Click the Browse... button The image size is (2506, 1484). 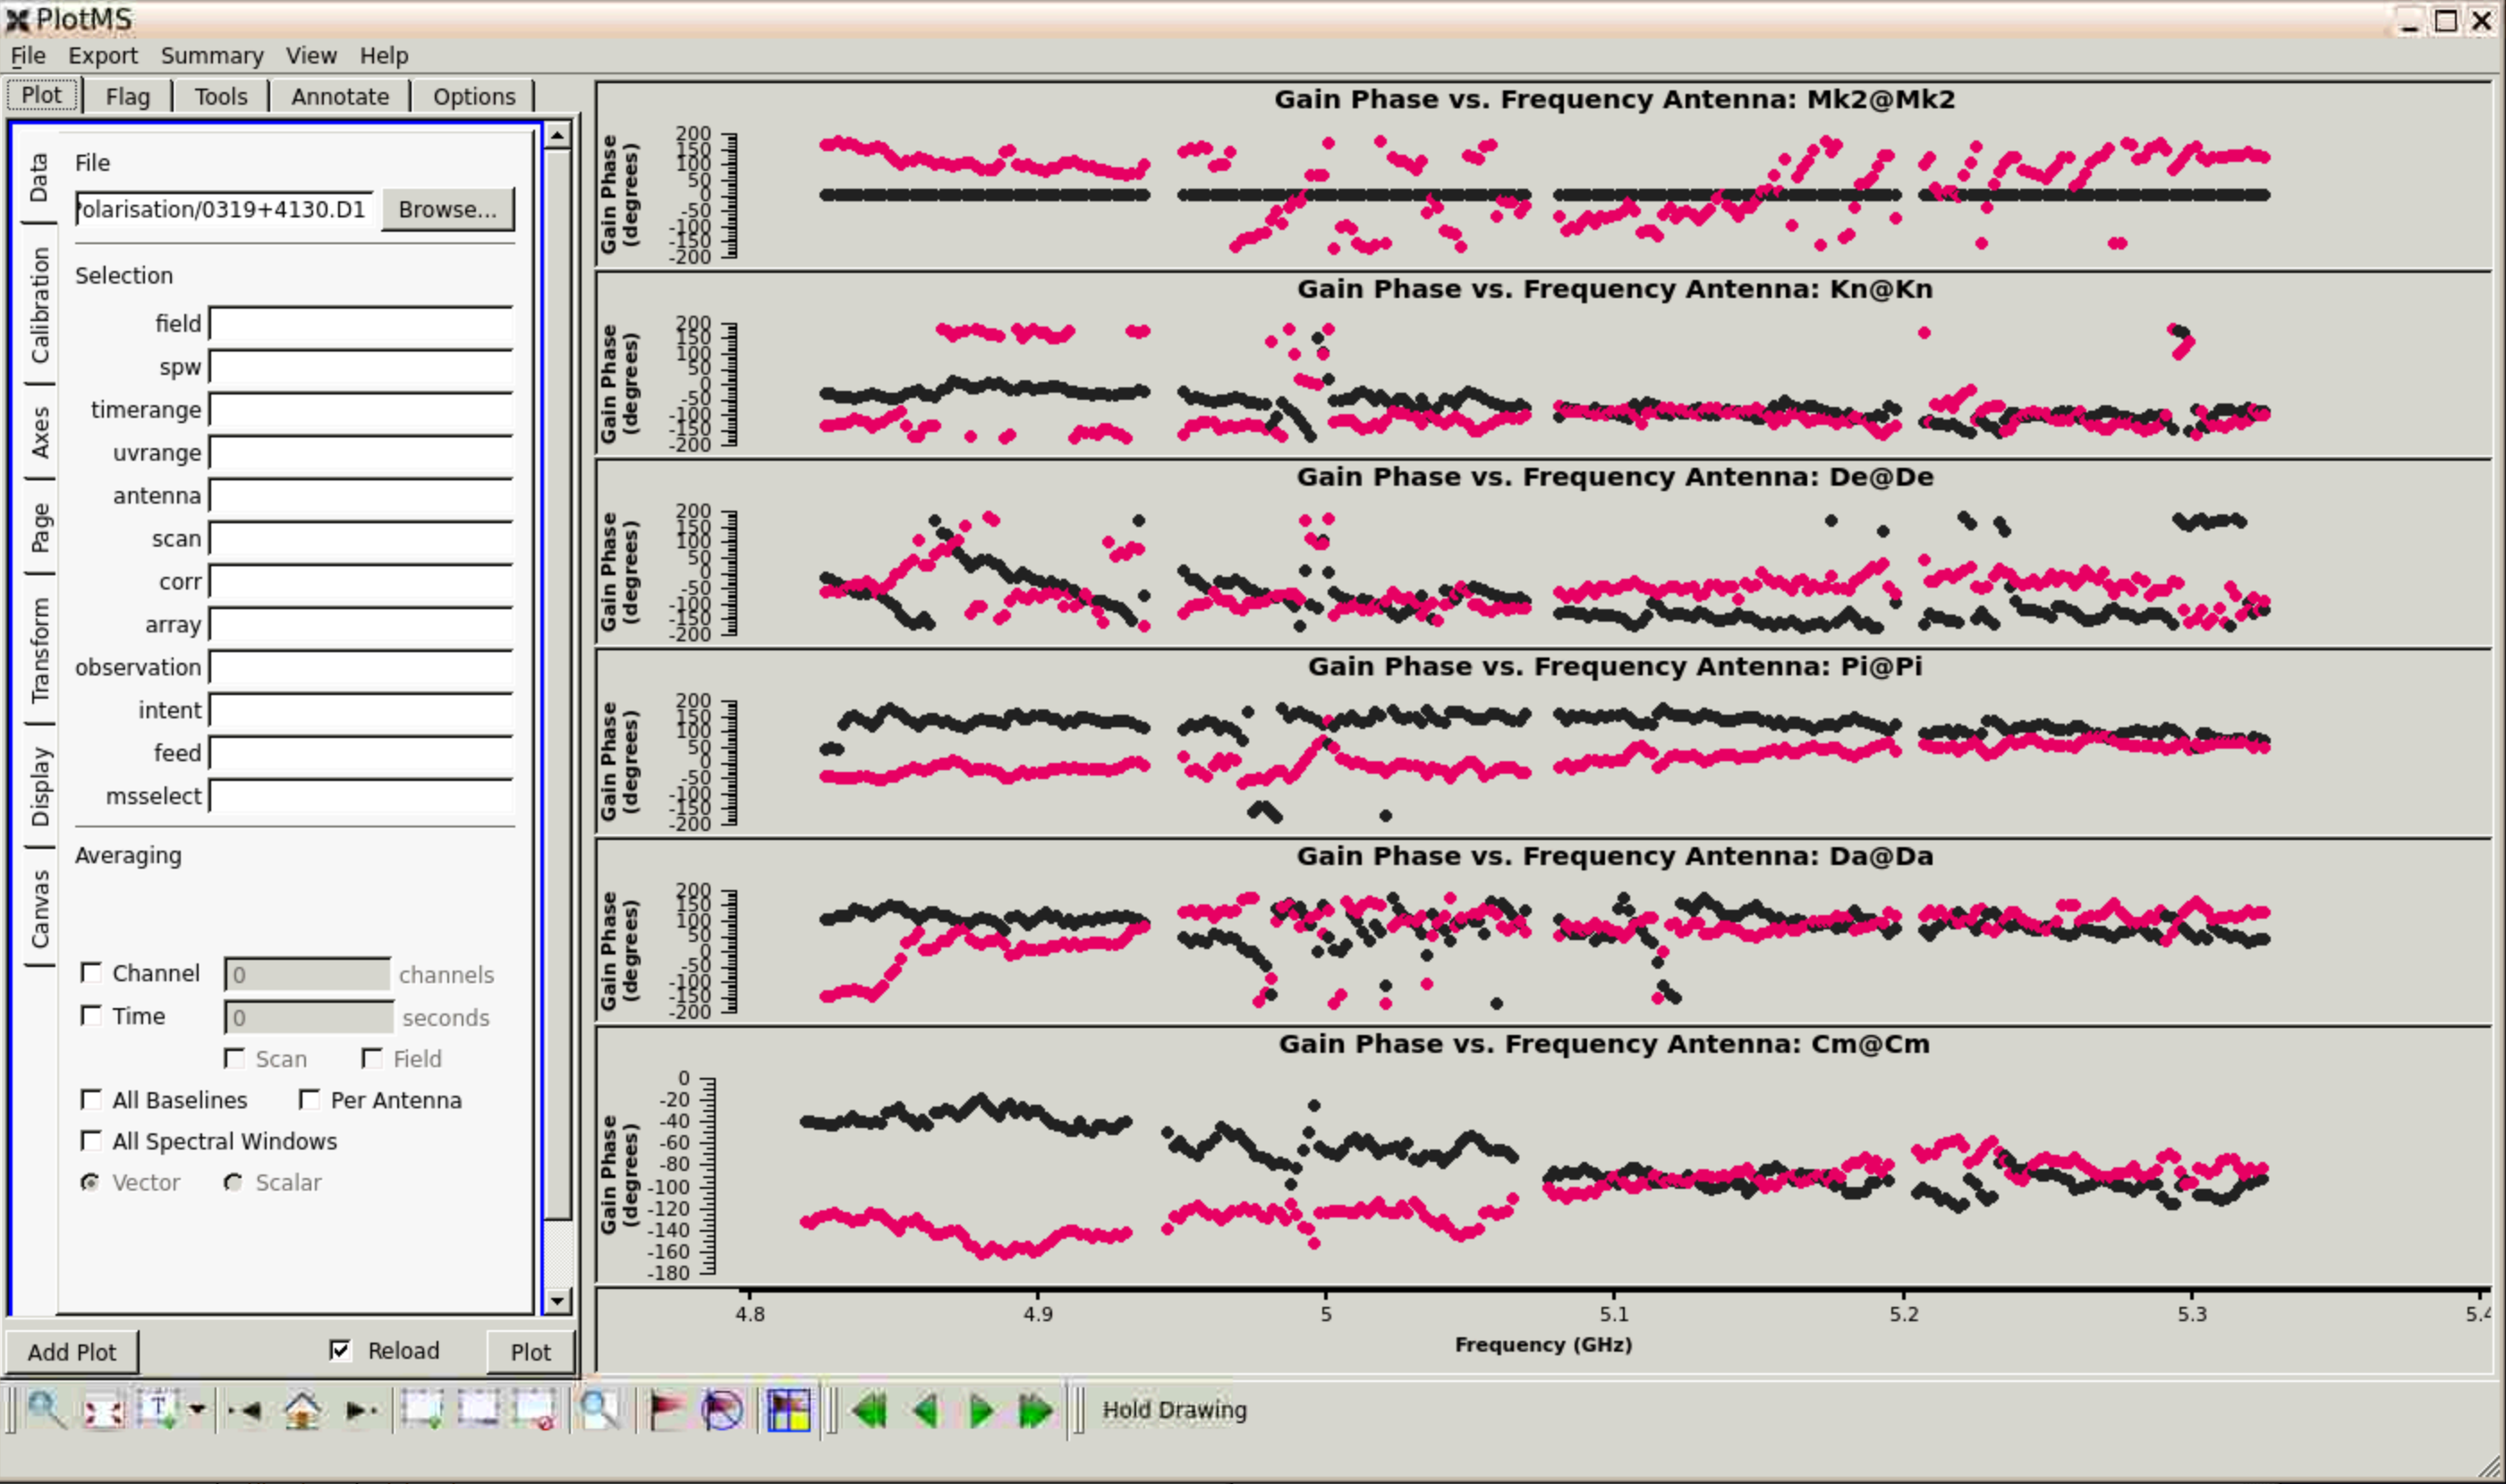(x=447, y=209)
